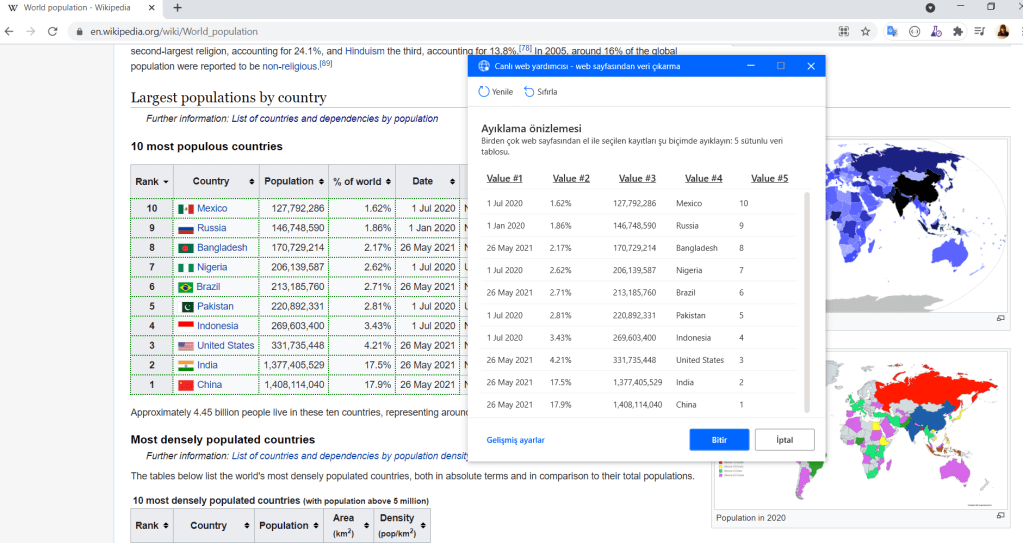This screenshot has height=543, width=1023.
Task: Click the user profile avatar in Chrome
Action: (1001, 31)
